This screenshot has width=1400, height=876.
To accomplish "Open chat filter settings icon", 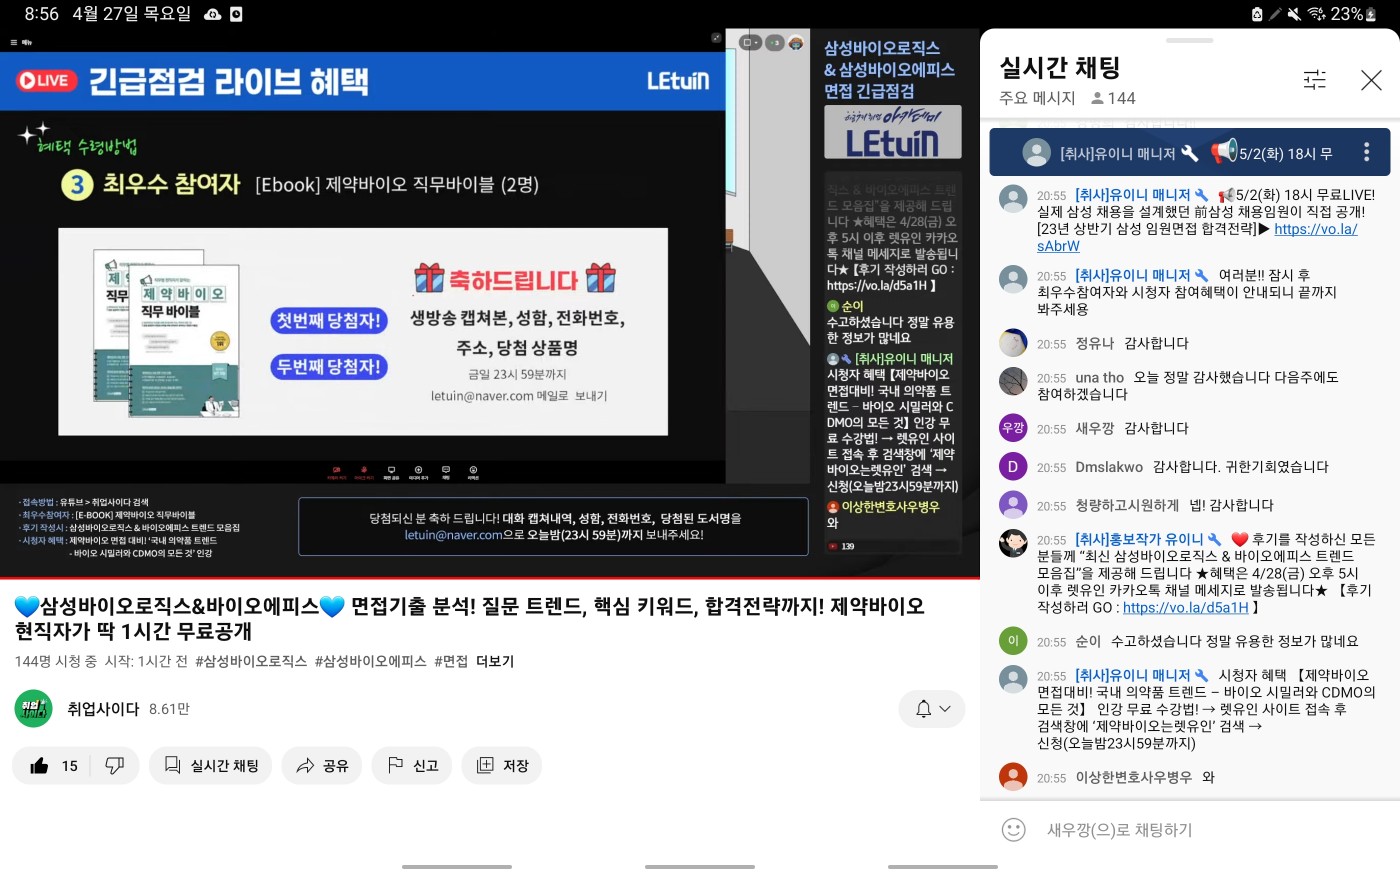I will 1314,80.
